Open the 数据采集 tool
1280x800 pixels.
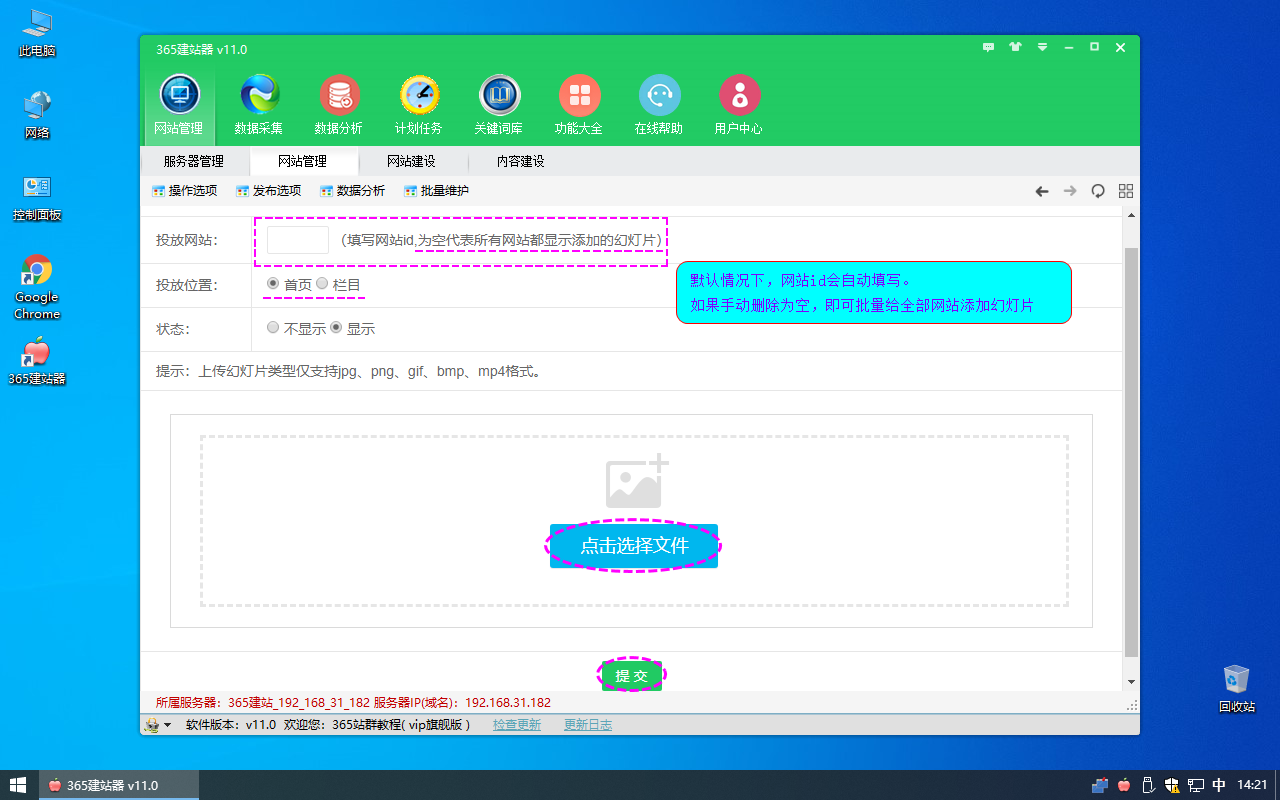(x=259, y=106)
